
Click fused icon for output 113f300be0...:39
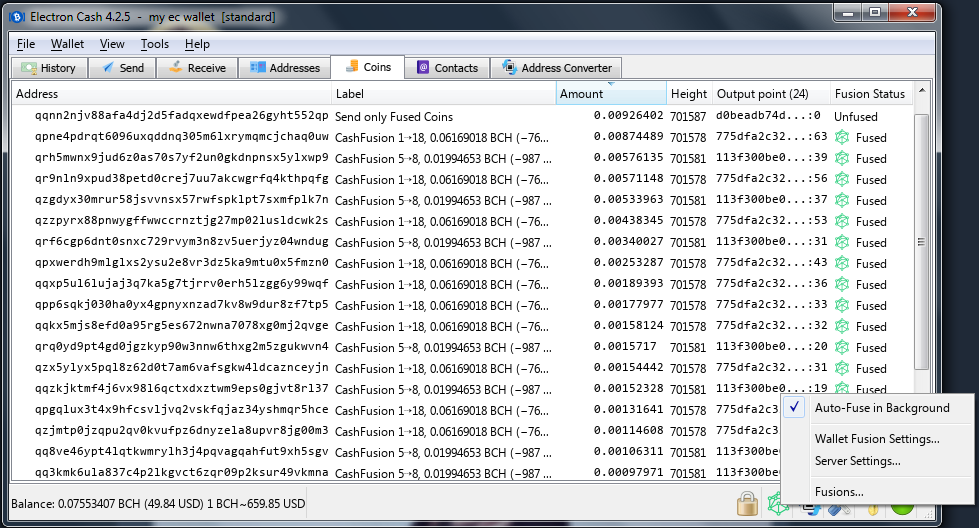coord(842,159)
